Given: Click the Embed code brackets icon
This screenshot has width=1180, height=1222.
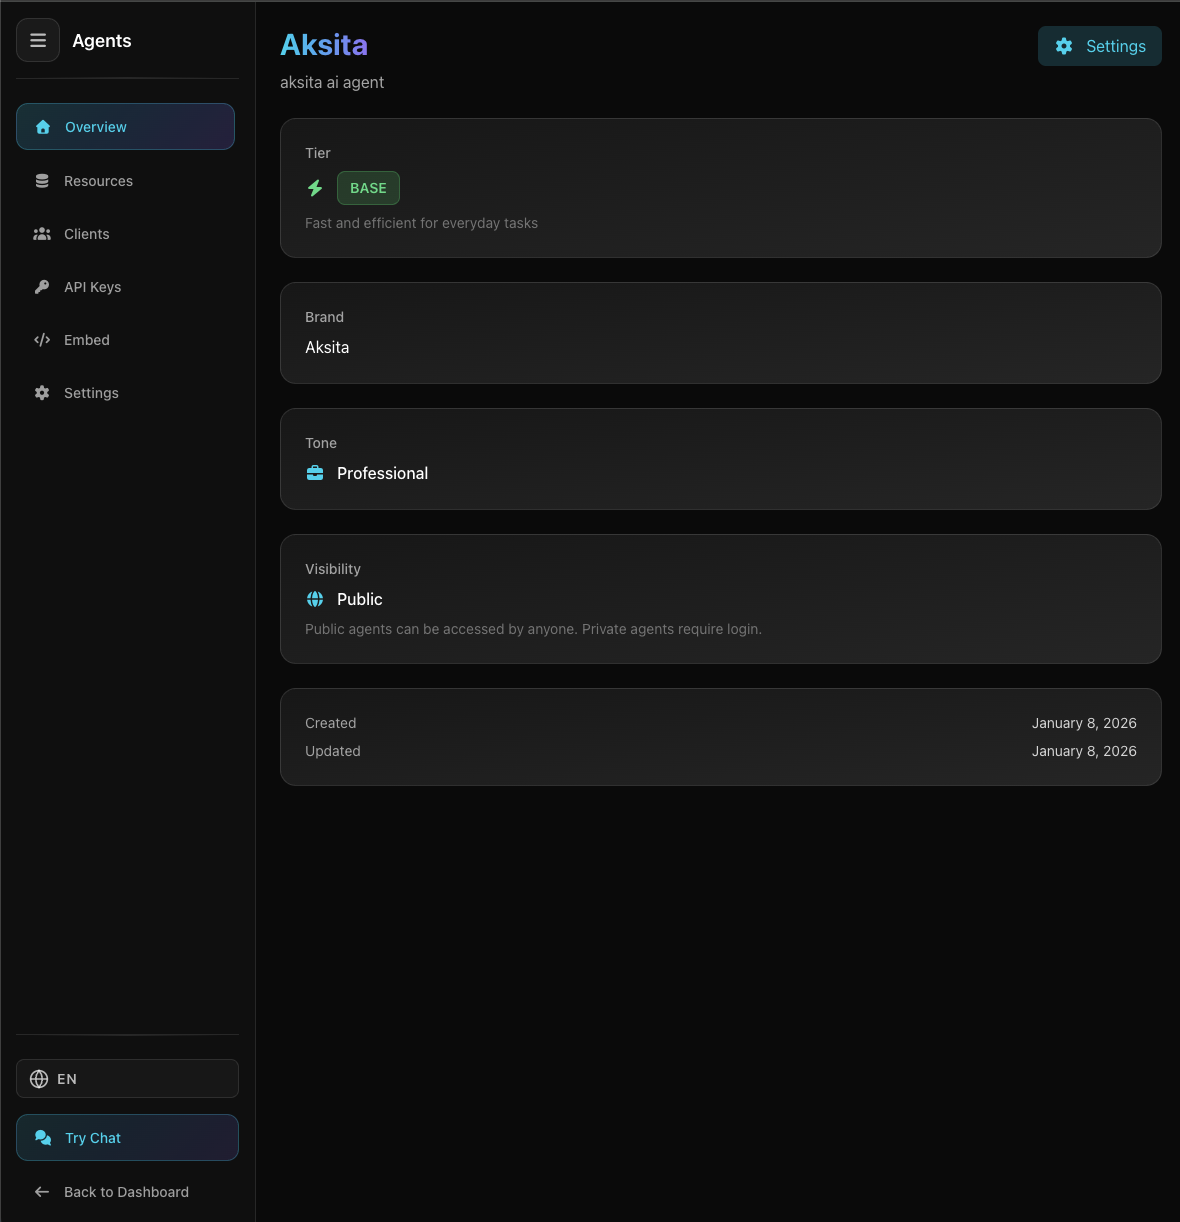Looking at the screenshot, I should pyautogui.click(x=42, y=340).
